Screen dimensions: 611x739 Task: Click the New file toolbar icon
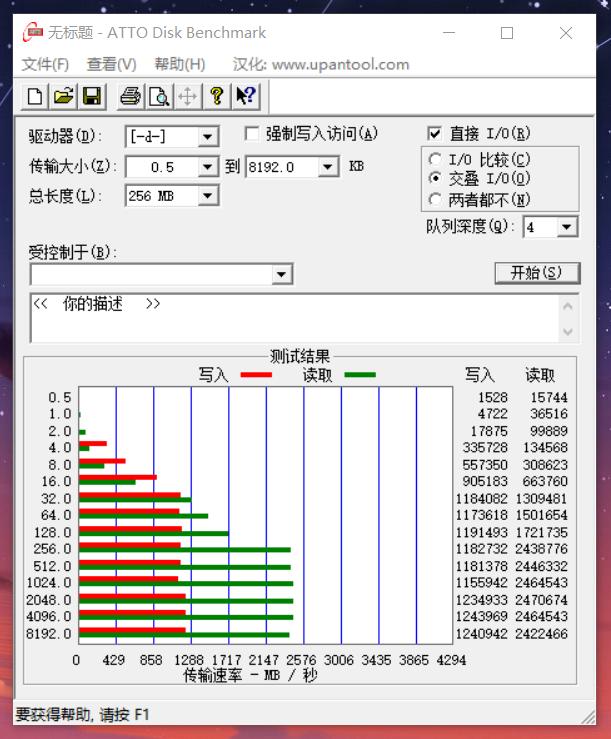coord(35,97)
